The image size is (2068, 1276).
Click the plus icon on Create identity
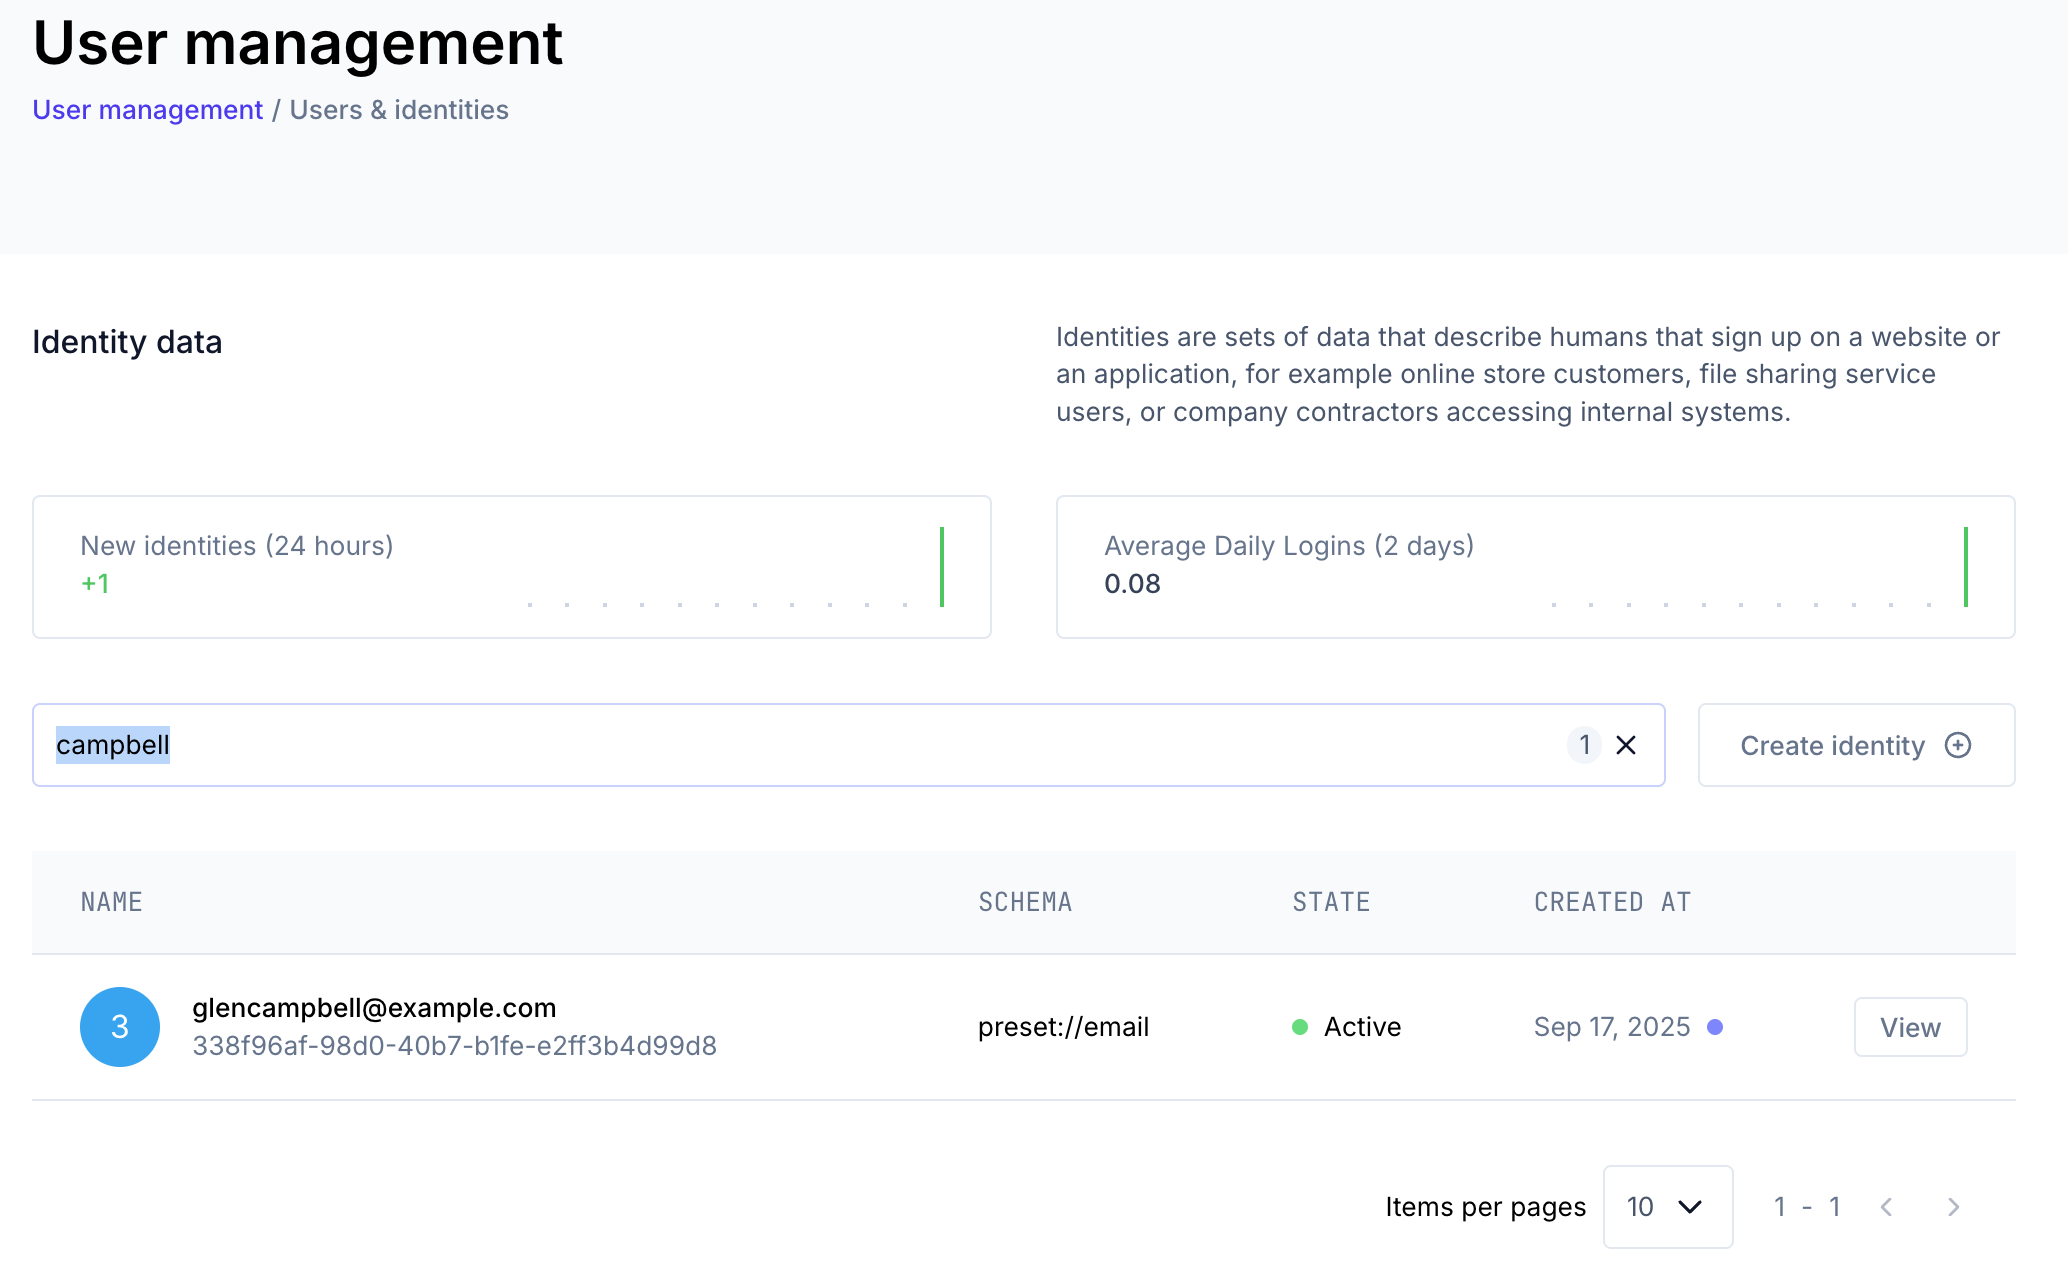[x=1957, y=745]
